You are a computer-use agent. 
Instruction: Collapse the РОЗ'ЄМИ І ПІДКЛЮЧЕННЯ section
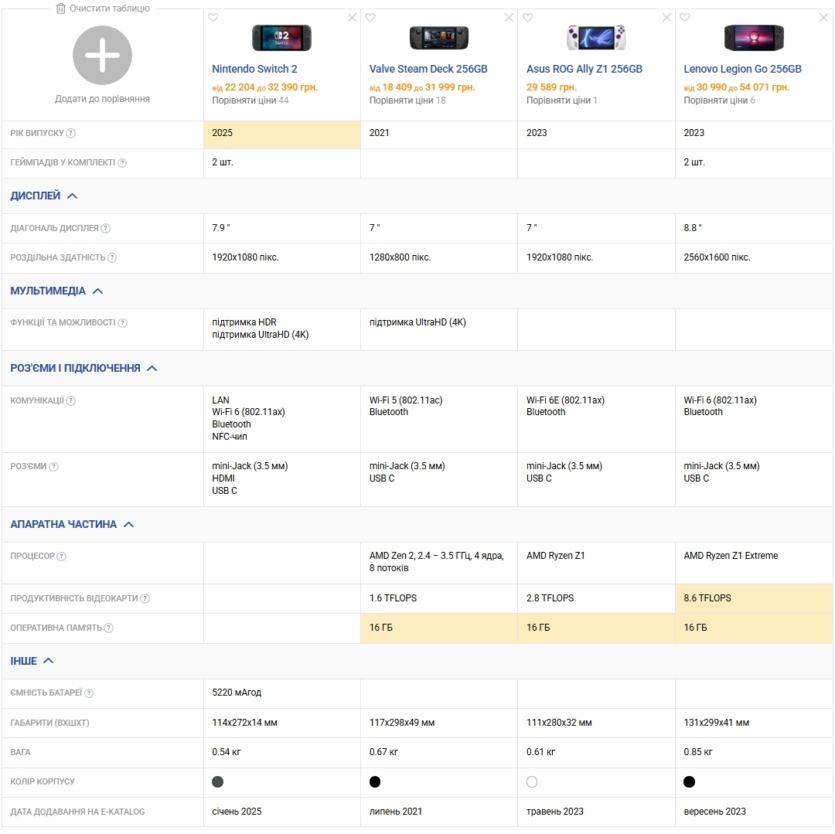point(84,368)
